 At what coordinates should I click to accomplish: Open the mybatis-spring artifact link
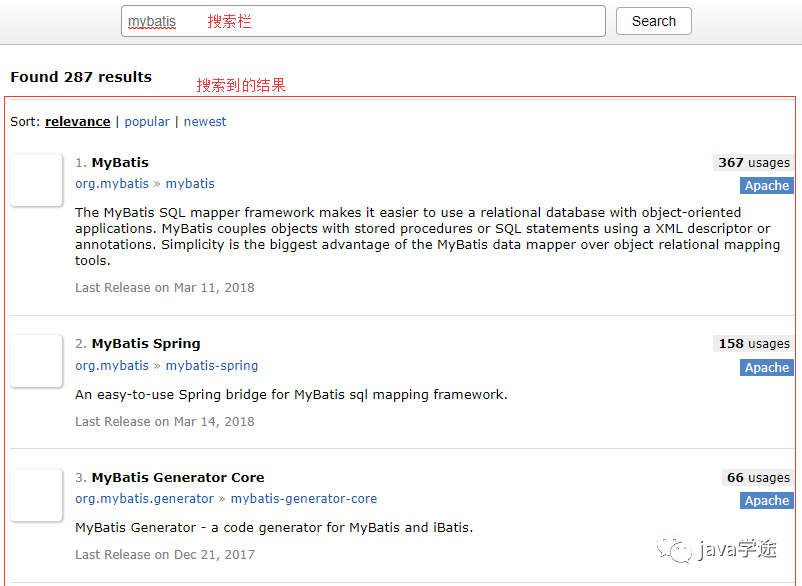[212, 366]
